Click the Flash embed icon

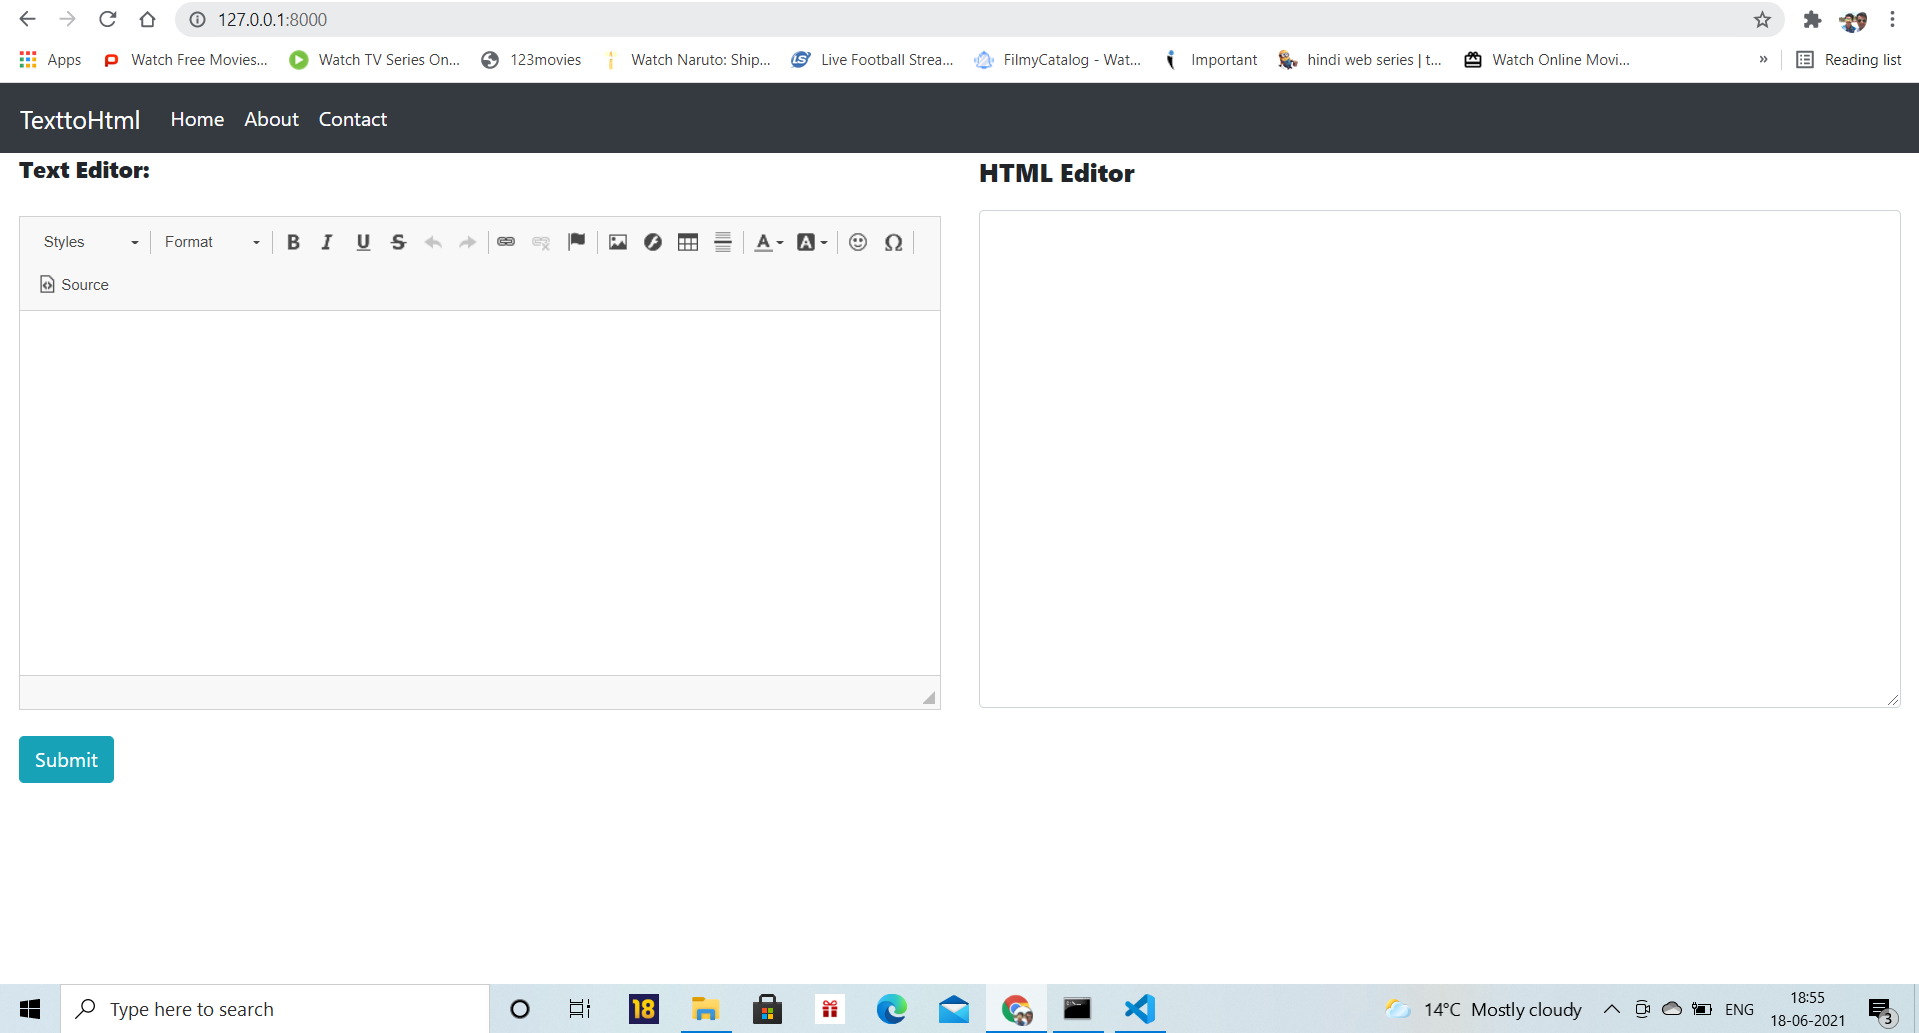653,242
